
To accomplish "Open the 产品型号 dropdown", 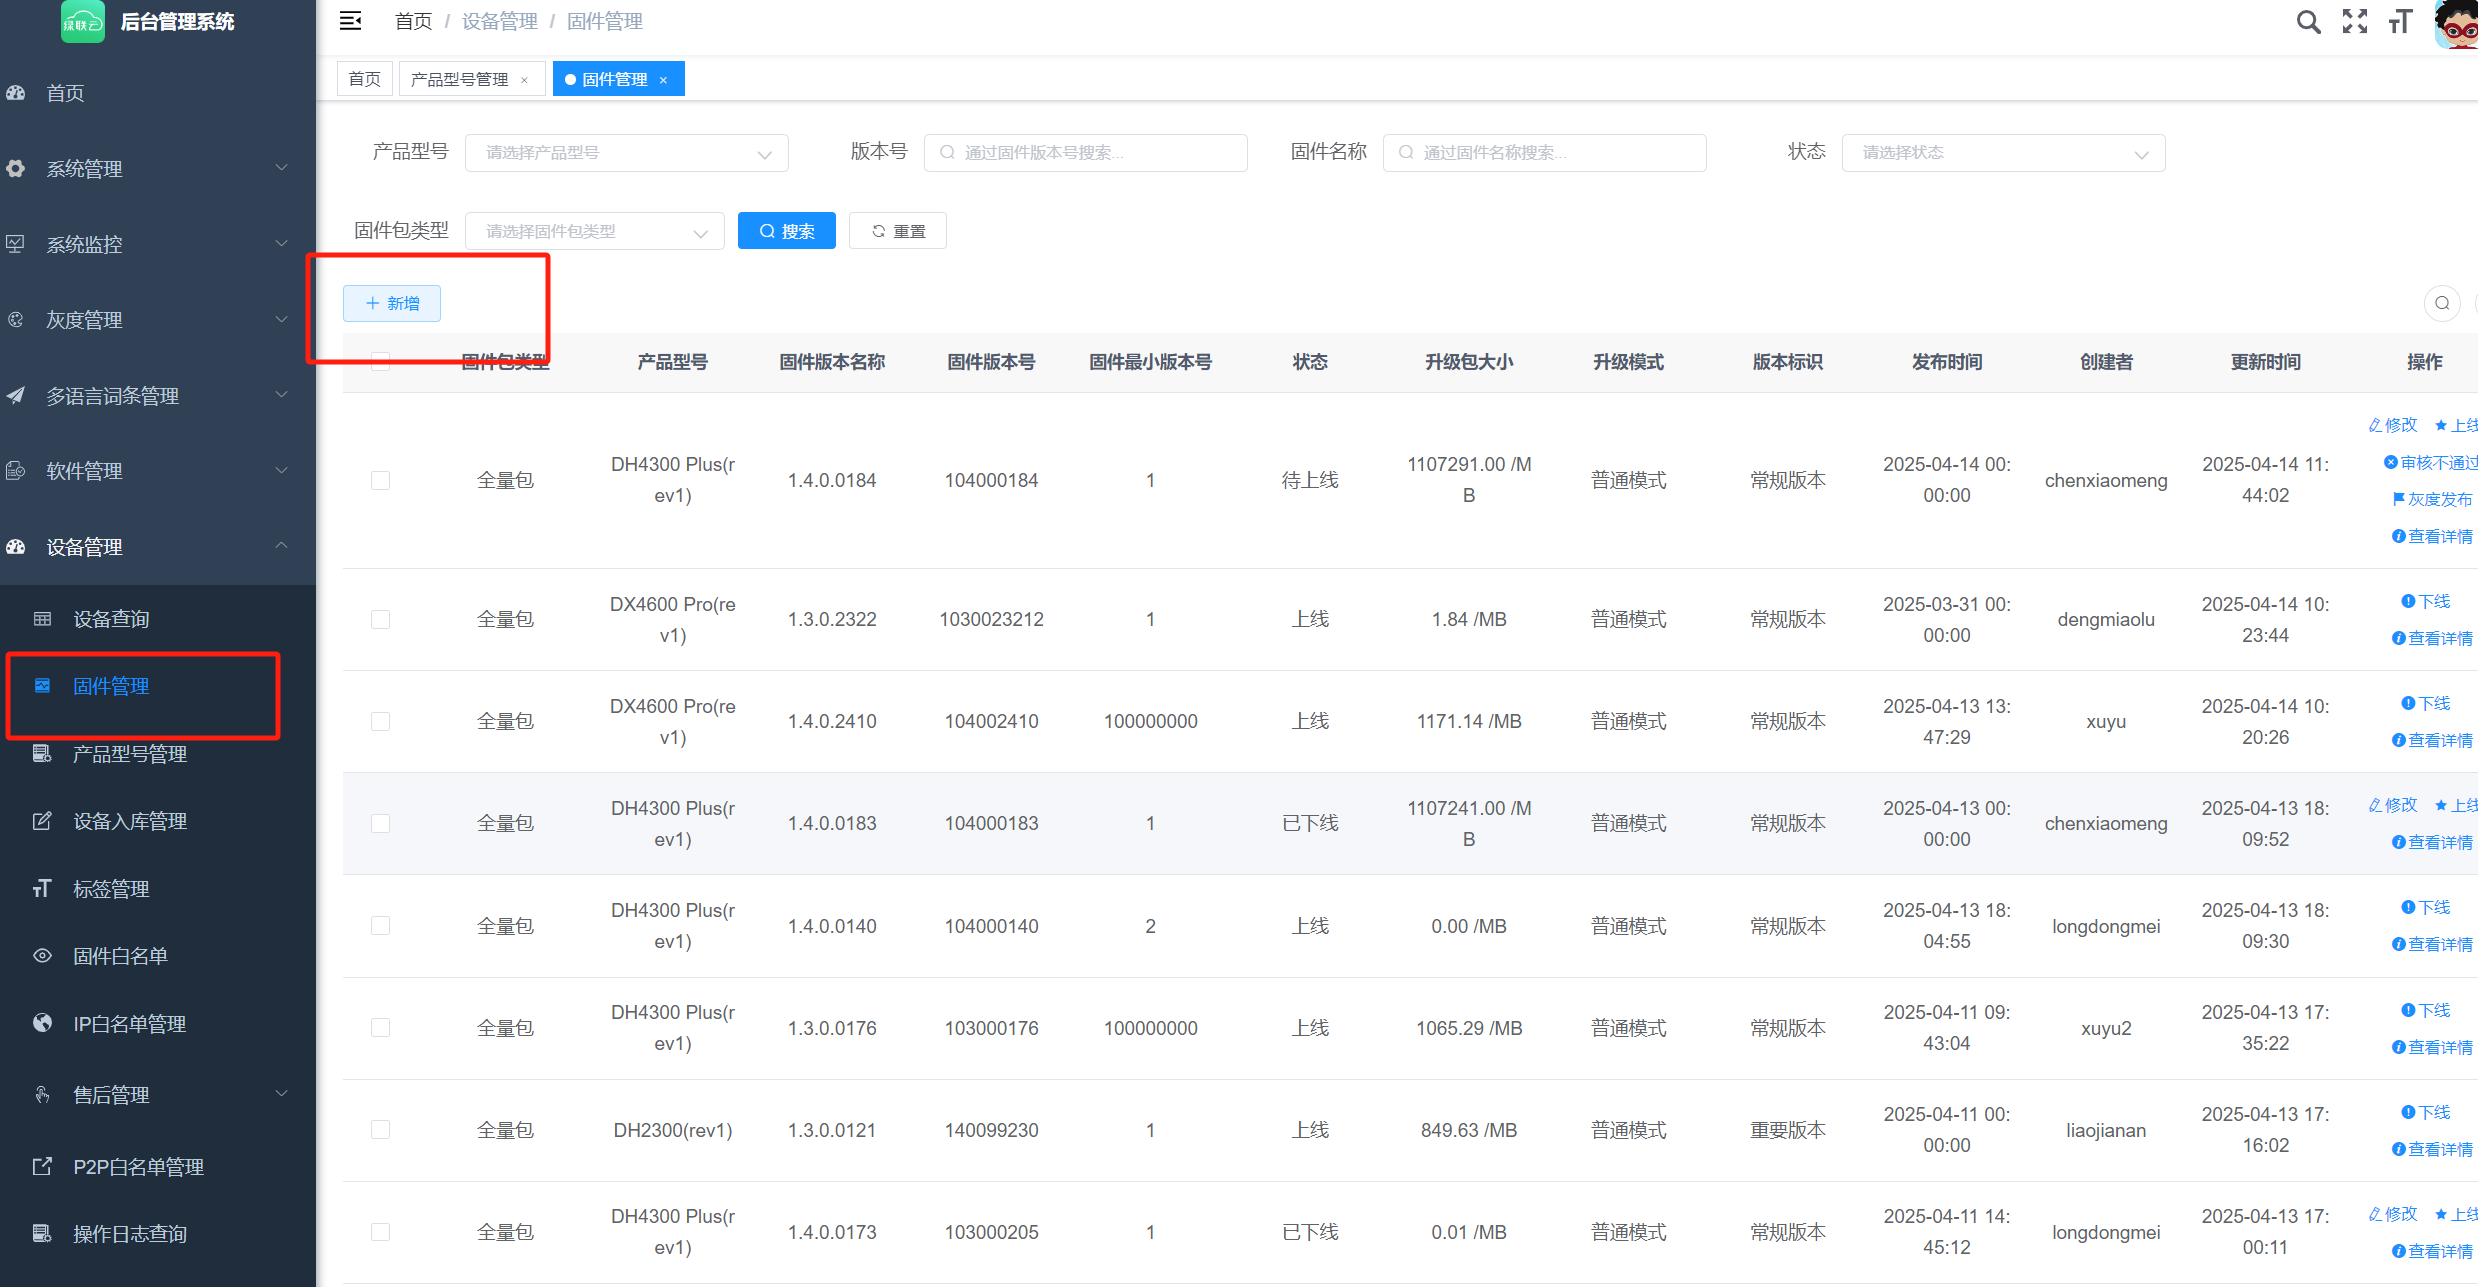I will (x=627, y=153).
